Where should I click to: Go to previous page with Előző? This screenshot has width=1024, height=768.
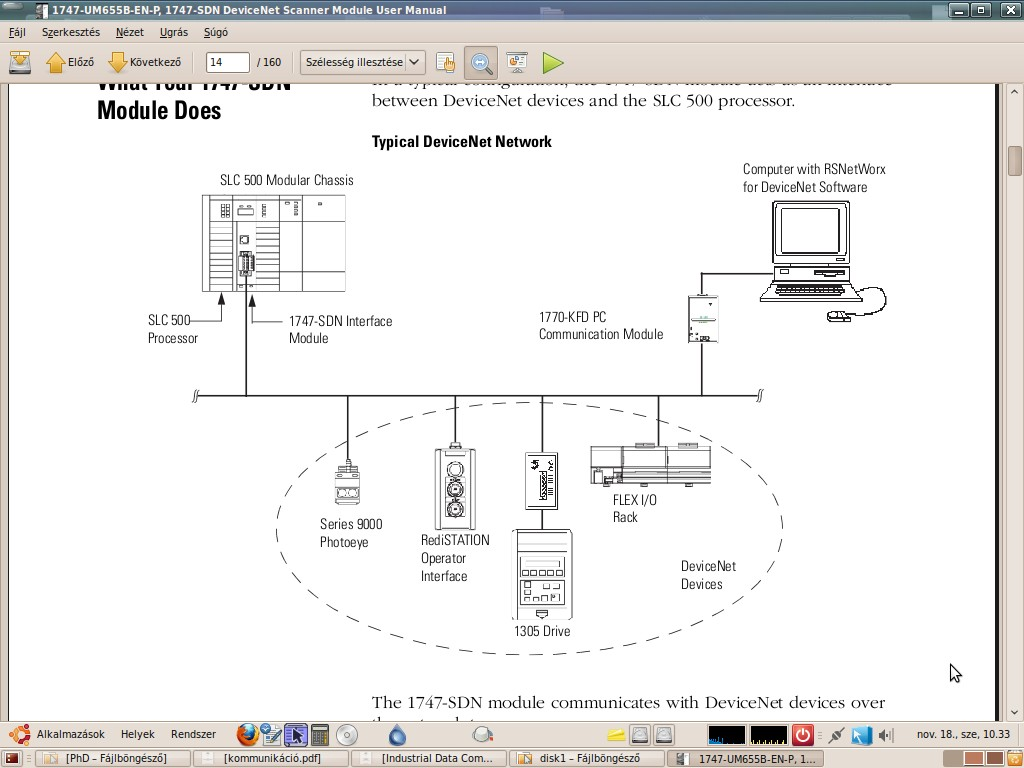coord(70,63)
